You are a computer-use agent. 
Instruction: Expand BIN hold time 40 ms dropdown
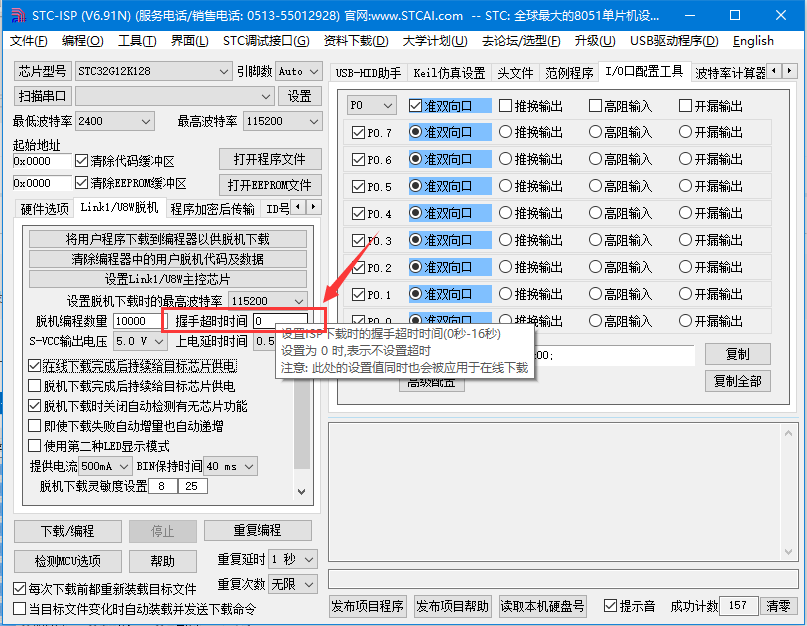[250, 466]
